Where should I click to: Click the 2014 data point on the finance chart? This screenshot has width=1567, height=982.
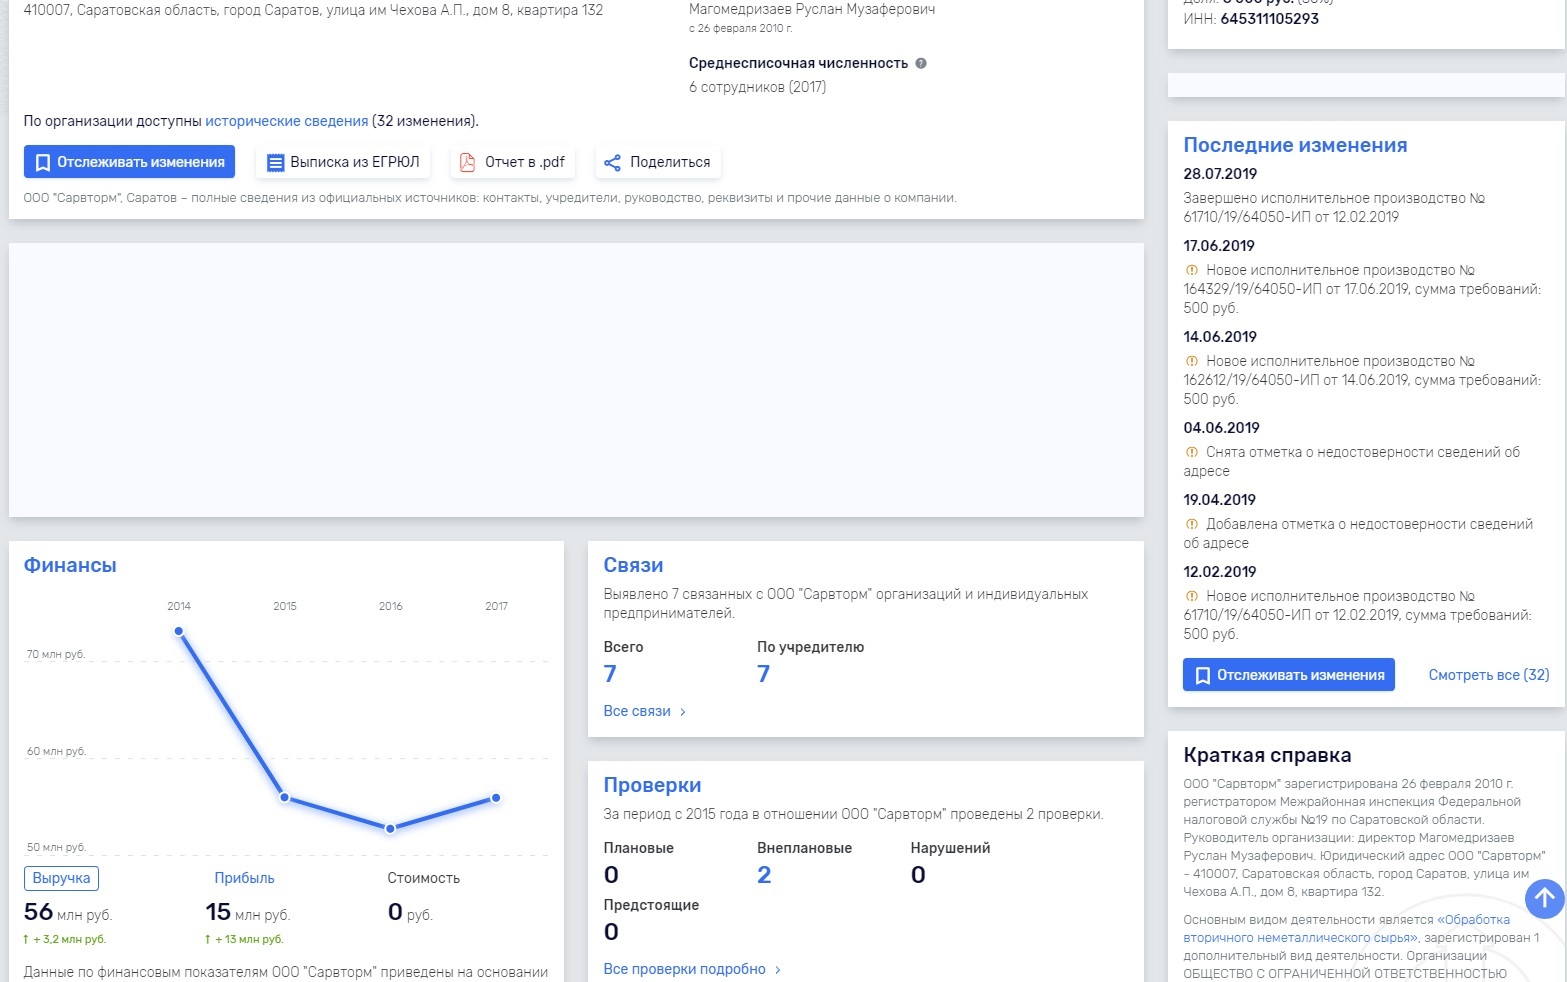tap(179, 631)
